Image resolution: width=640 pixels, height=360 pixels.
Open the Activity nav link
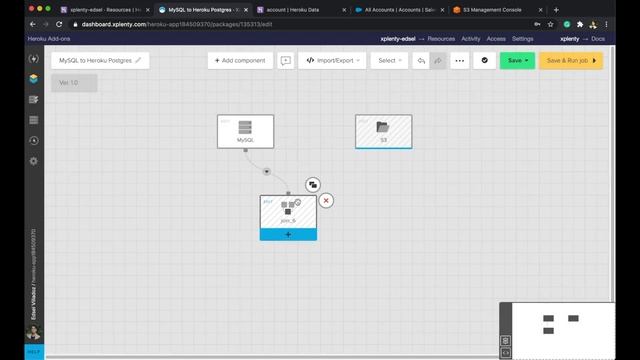click(471, 39)
